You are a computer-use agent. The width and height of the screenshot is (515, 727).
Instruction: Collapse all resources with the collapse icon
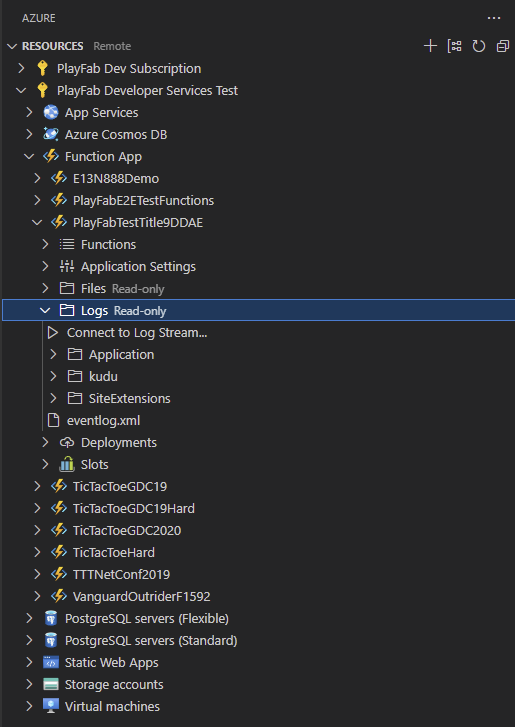point(502,46)
